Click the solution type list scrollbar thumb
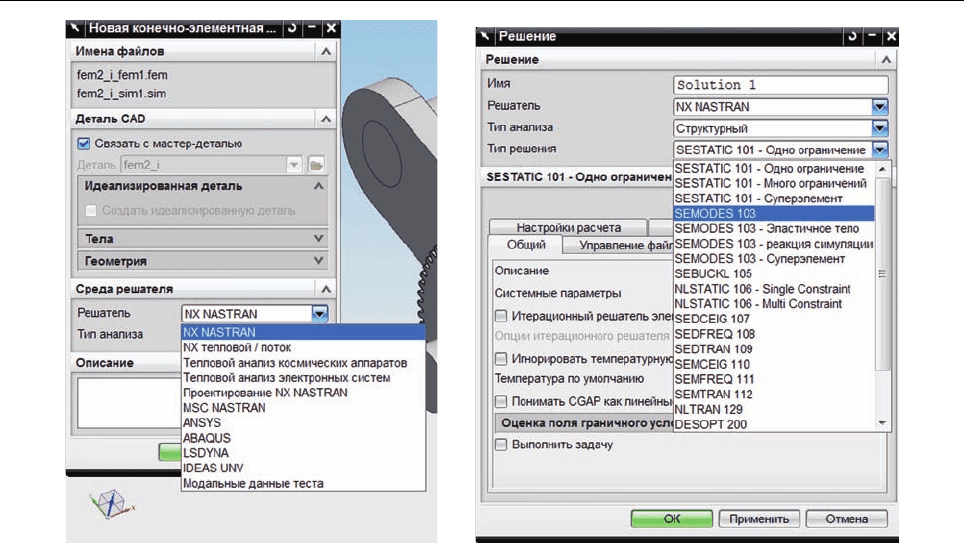This screenshot has width=964, height=543. [882, 274]
